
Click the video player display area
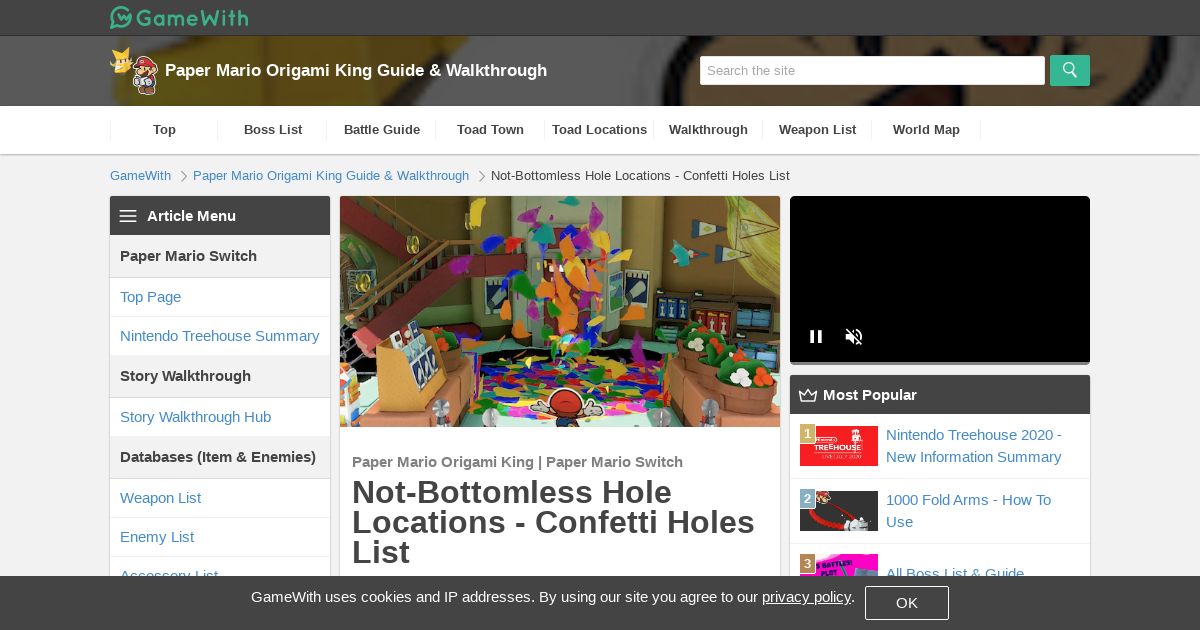click(940, 280)
